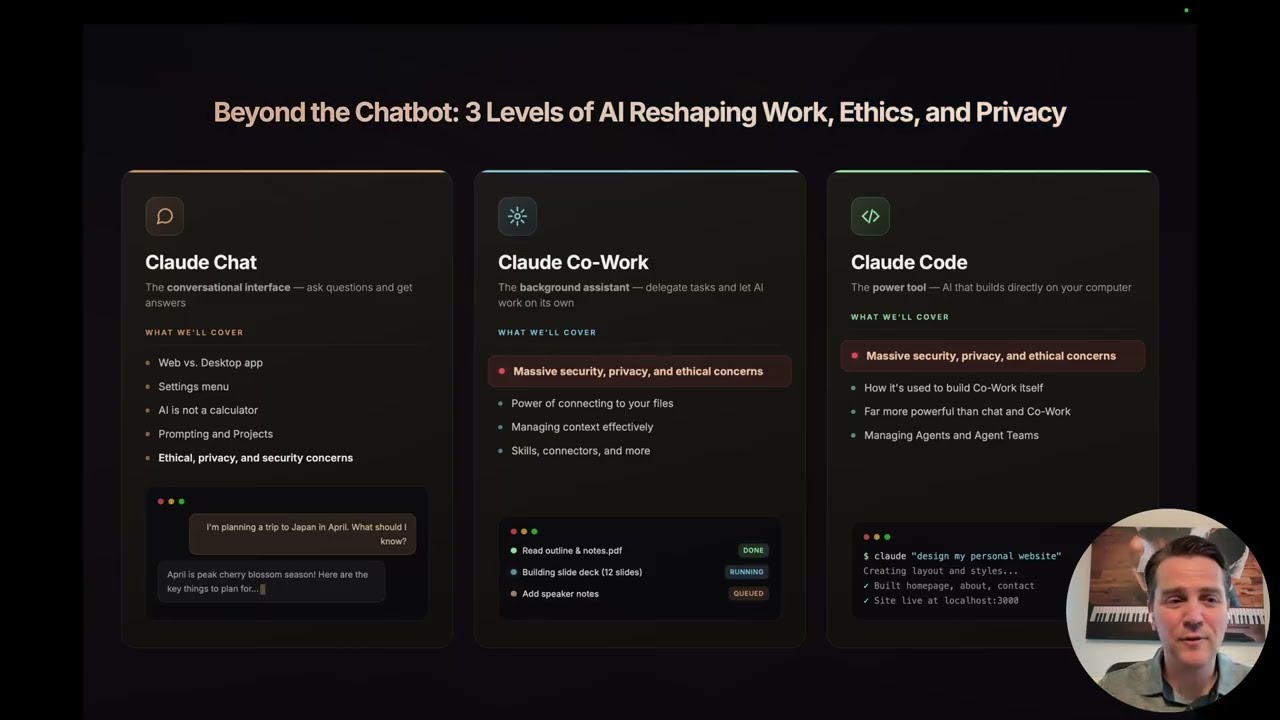Click 'Building slide deck (12 slides)' task row
The image size is (1280, 720).
point(639,572)
